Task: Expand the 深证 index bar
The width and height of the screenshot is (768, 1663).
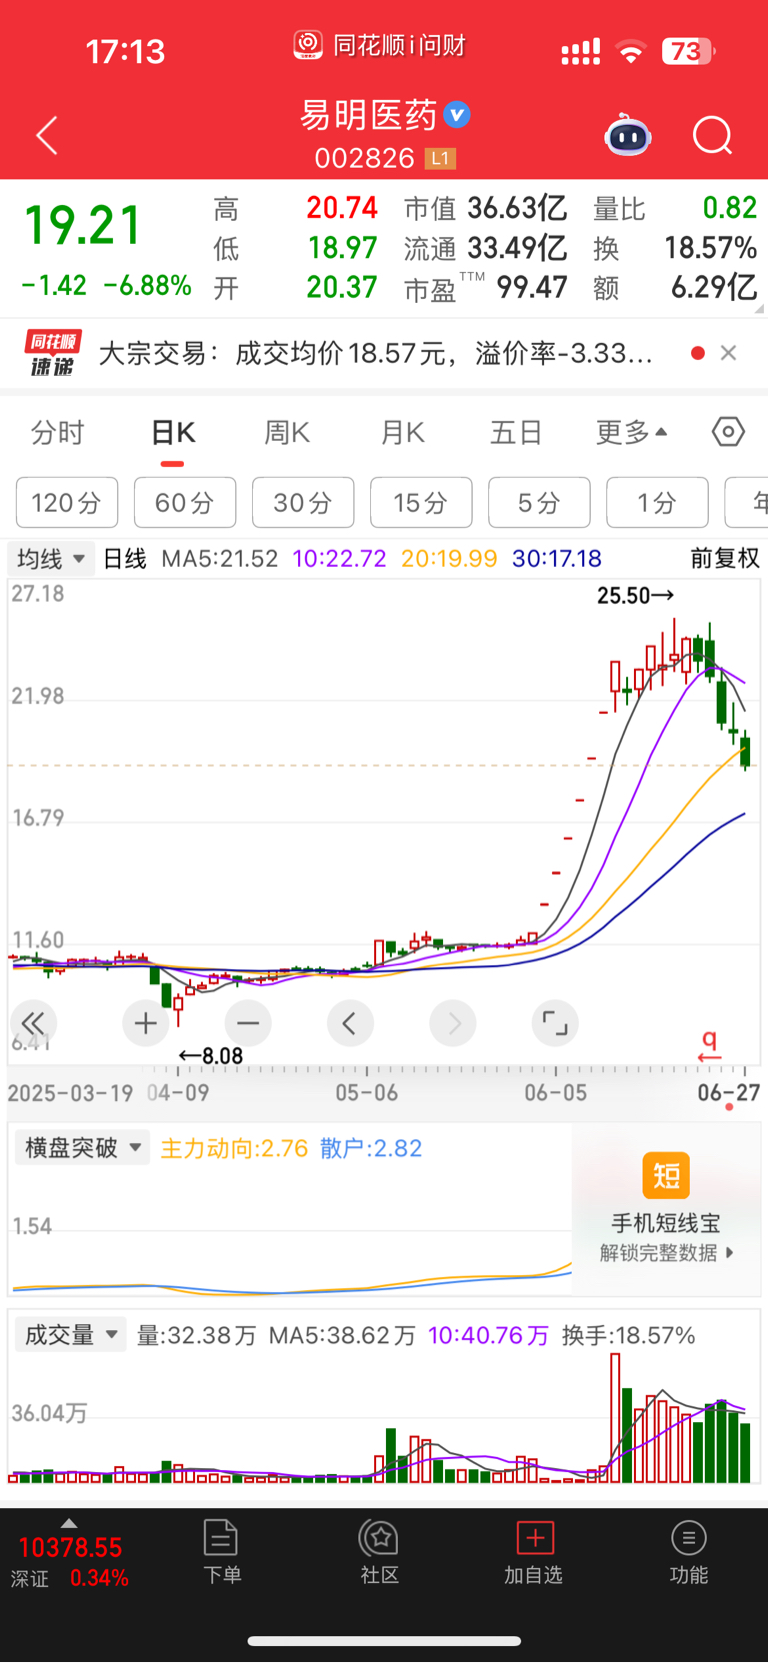Action: coord(69,1555)
